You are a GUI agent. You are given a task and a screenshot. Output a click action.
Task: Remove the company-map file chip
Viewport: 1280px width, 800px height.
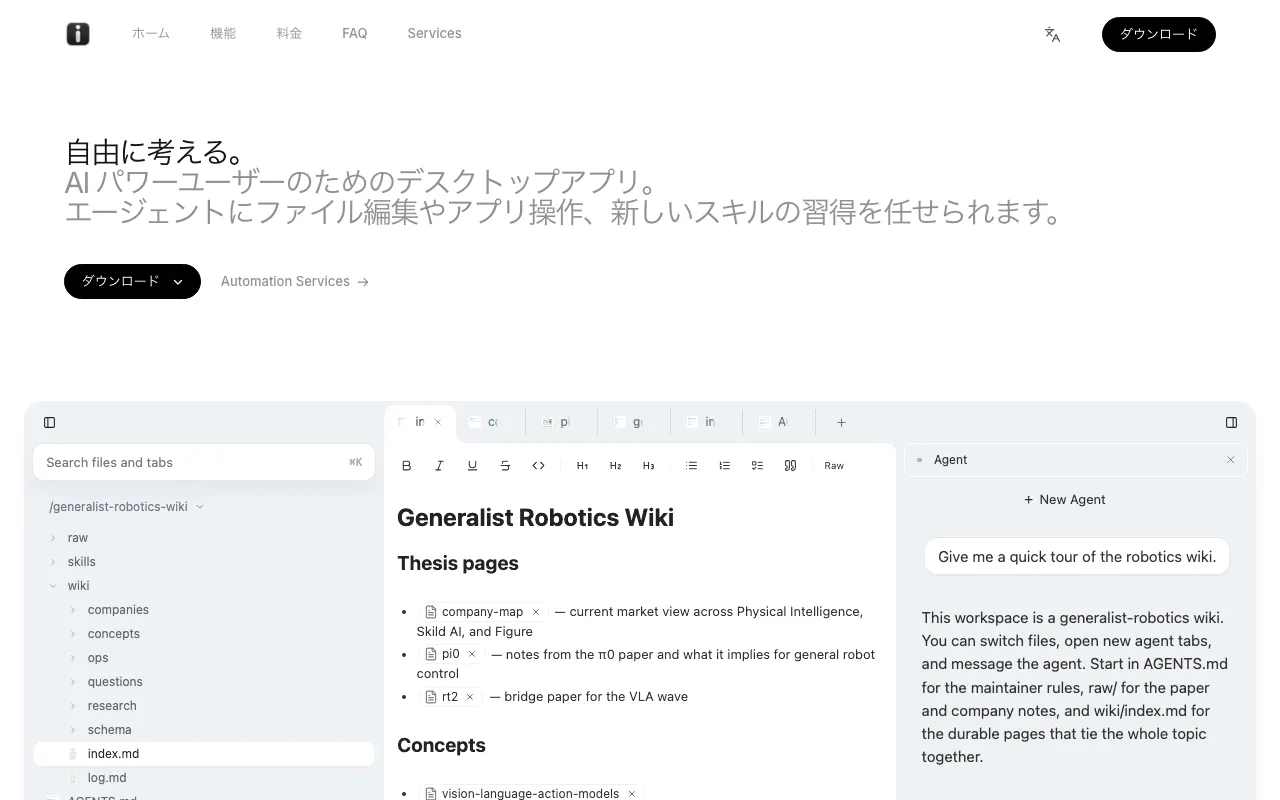coord(535,612)
